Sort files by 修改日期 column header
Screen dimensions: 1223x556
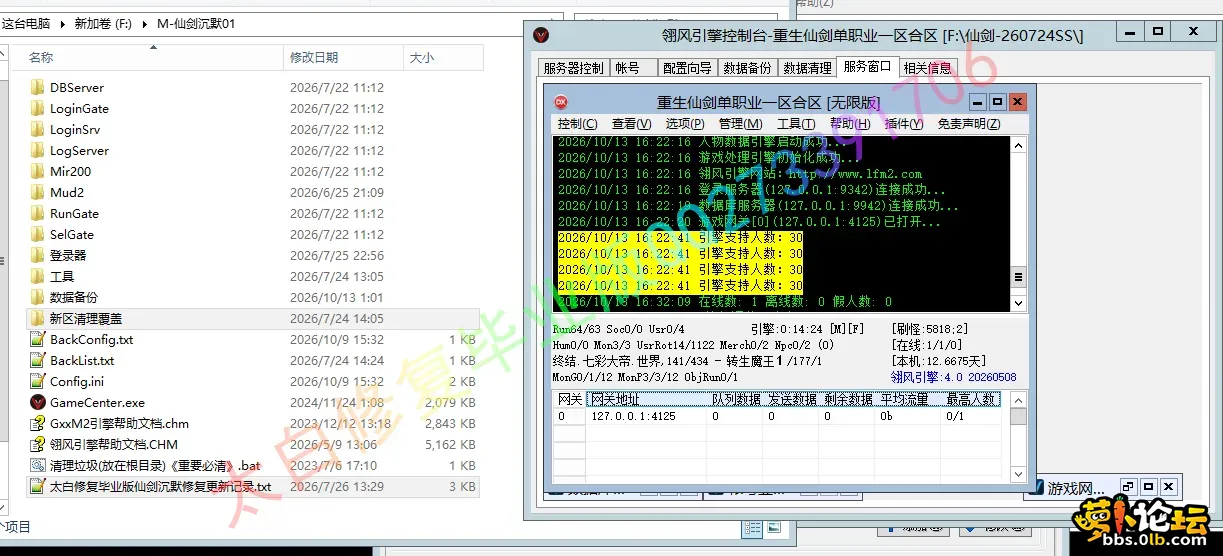point(342,58)
